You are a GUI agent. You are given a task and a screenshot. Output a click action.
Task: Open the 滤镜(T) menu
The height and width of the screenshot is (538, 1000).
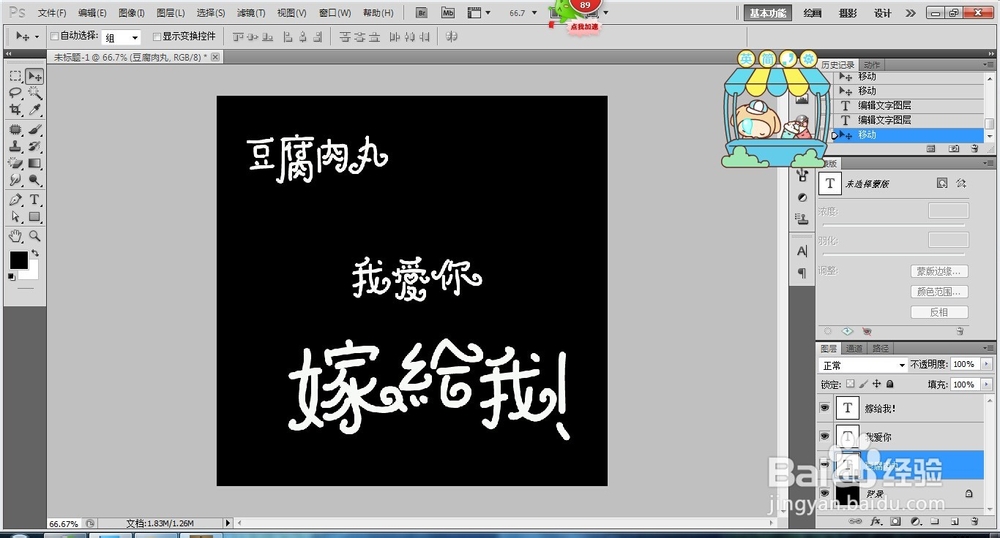tap(251, 13)
